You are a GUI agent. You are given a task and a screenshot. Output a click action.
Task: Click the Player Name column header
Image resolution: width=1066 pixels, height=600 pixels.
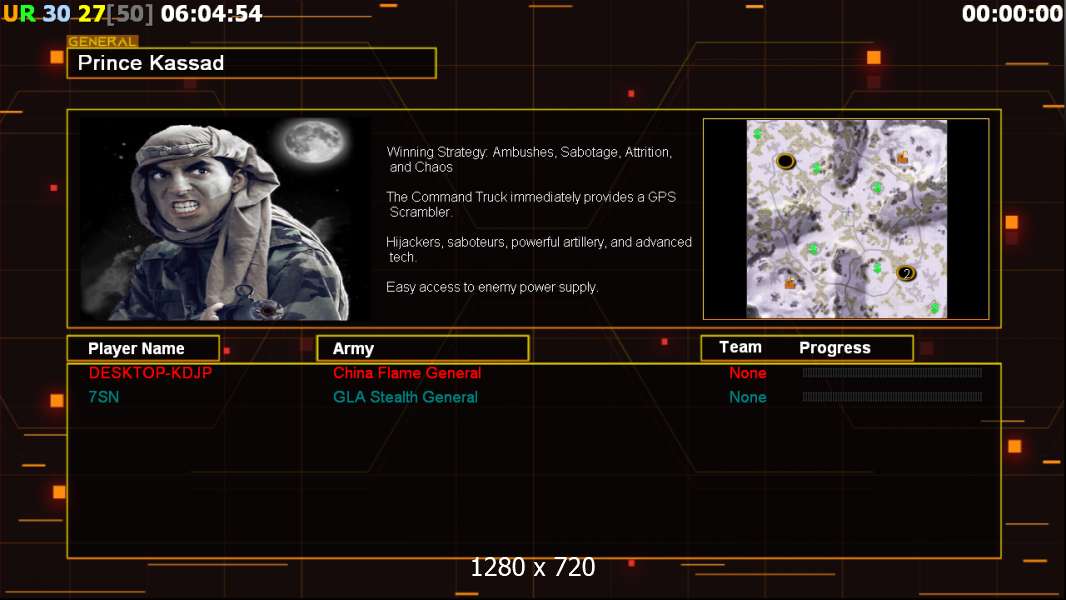[x=143, y=349]
